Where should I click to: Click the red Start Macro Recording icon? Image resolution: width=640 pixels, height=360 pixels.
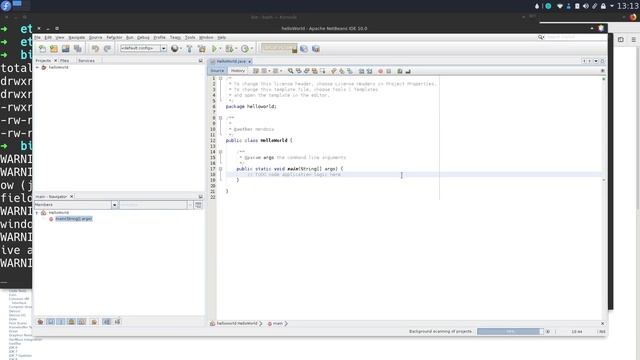(x=380, y=71)
